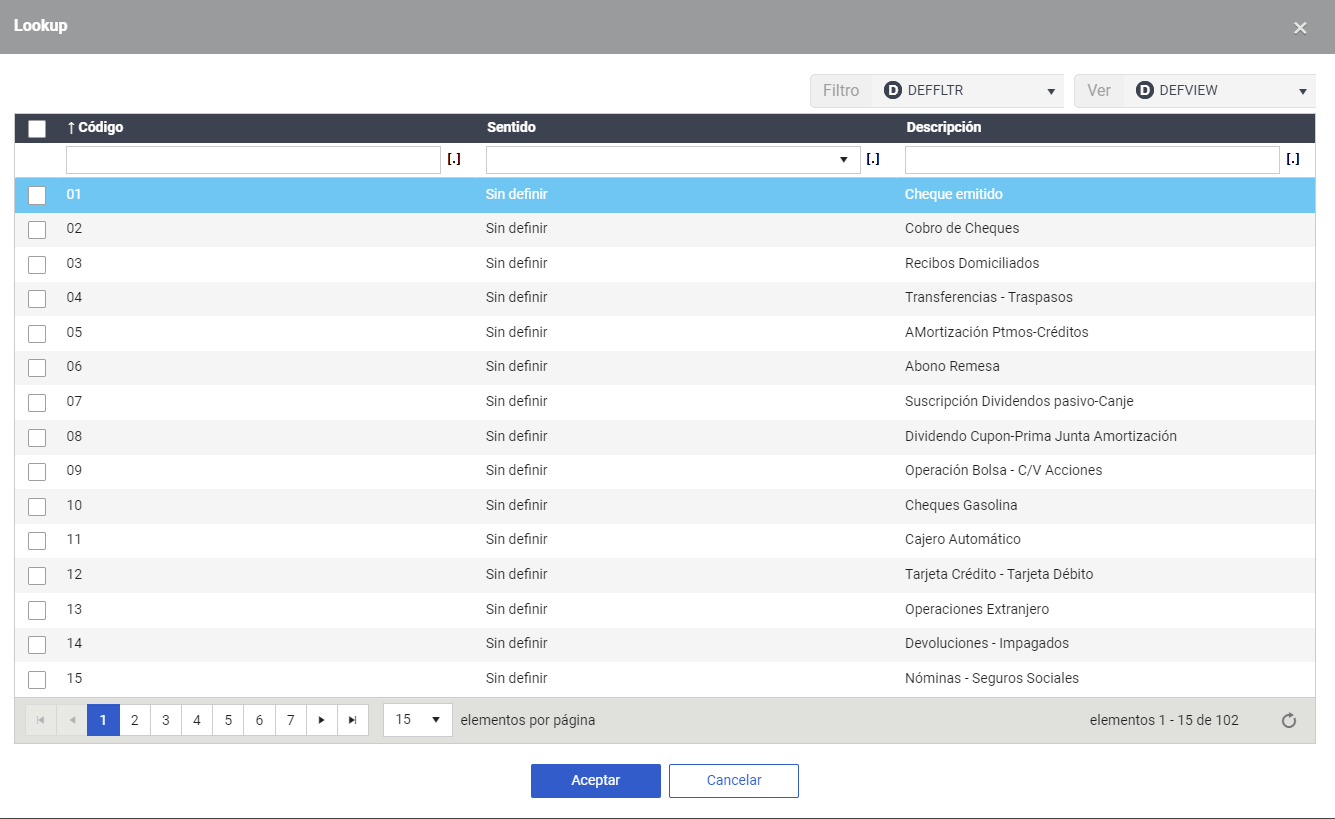1335x819 pixels.
Task: Click the filter operator icon beside Descripción field
Action: (1293, 160)
